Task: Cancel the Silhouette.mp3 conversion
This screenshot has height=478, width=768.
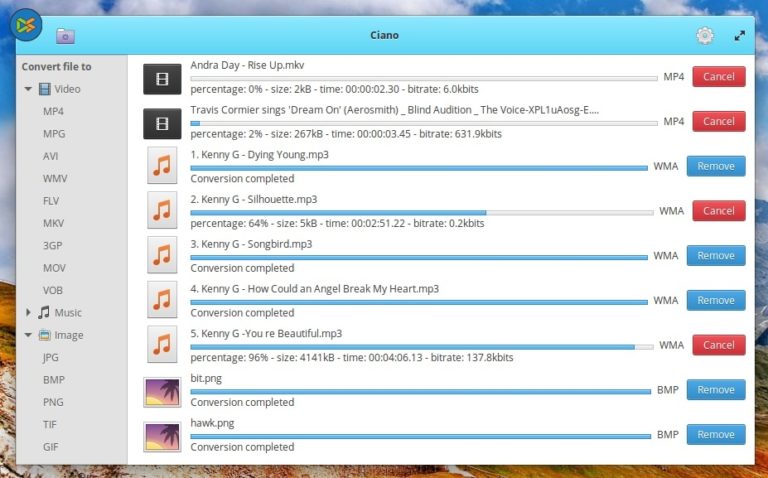Action: click(718, 211)
